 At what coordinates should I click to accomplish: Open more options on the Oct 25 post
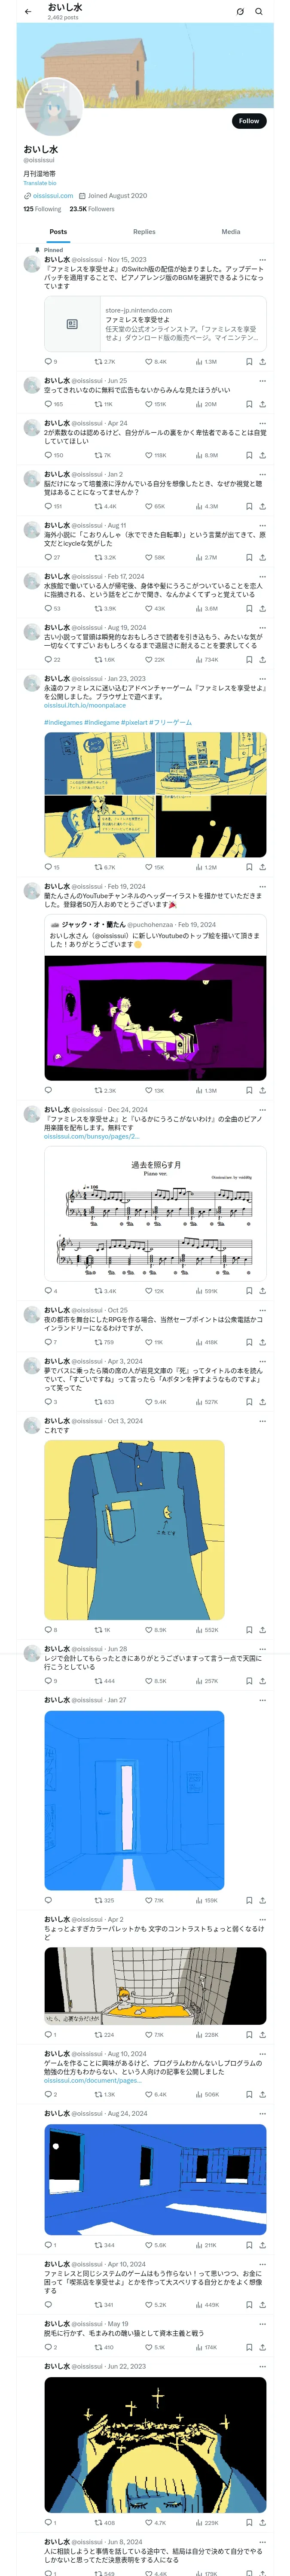(x=262, y=1310)
